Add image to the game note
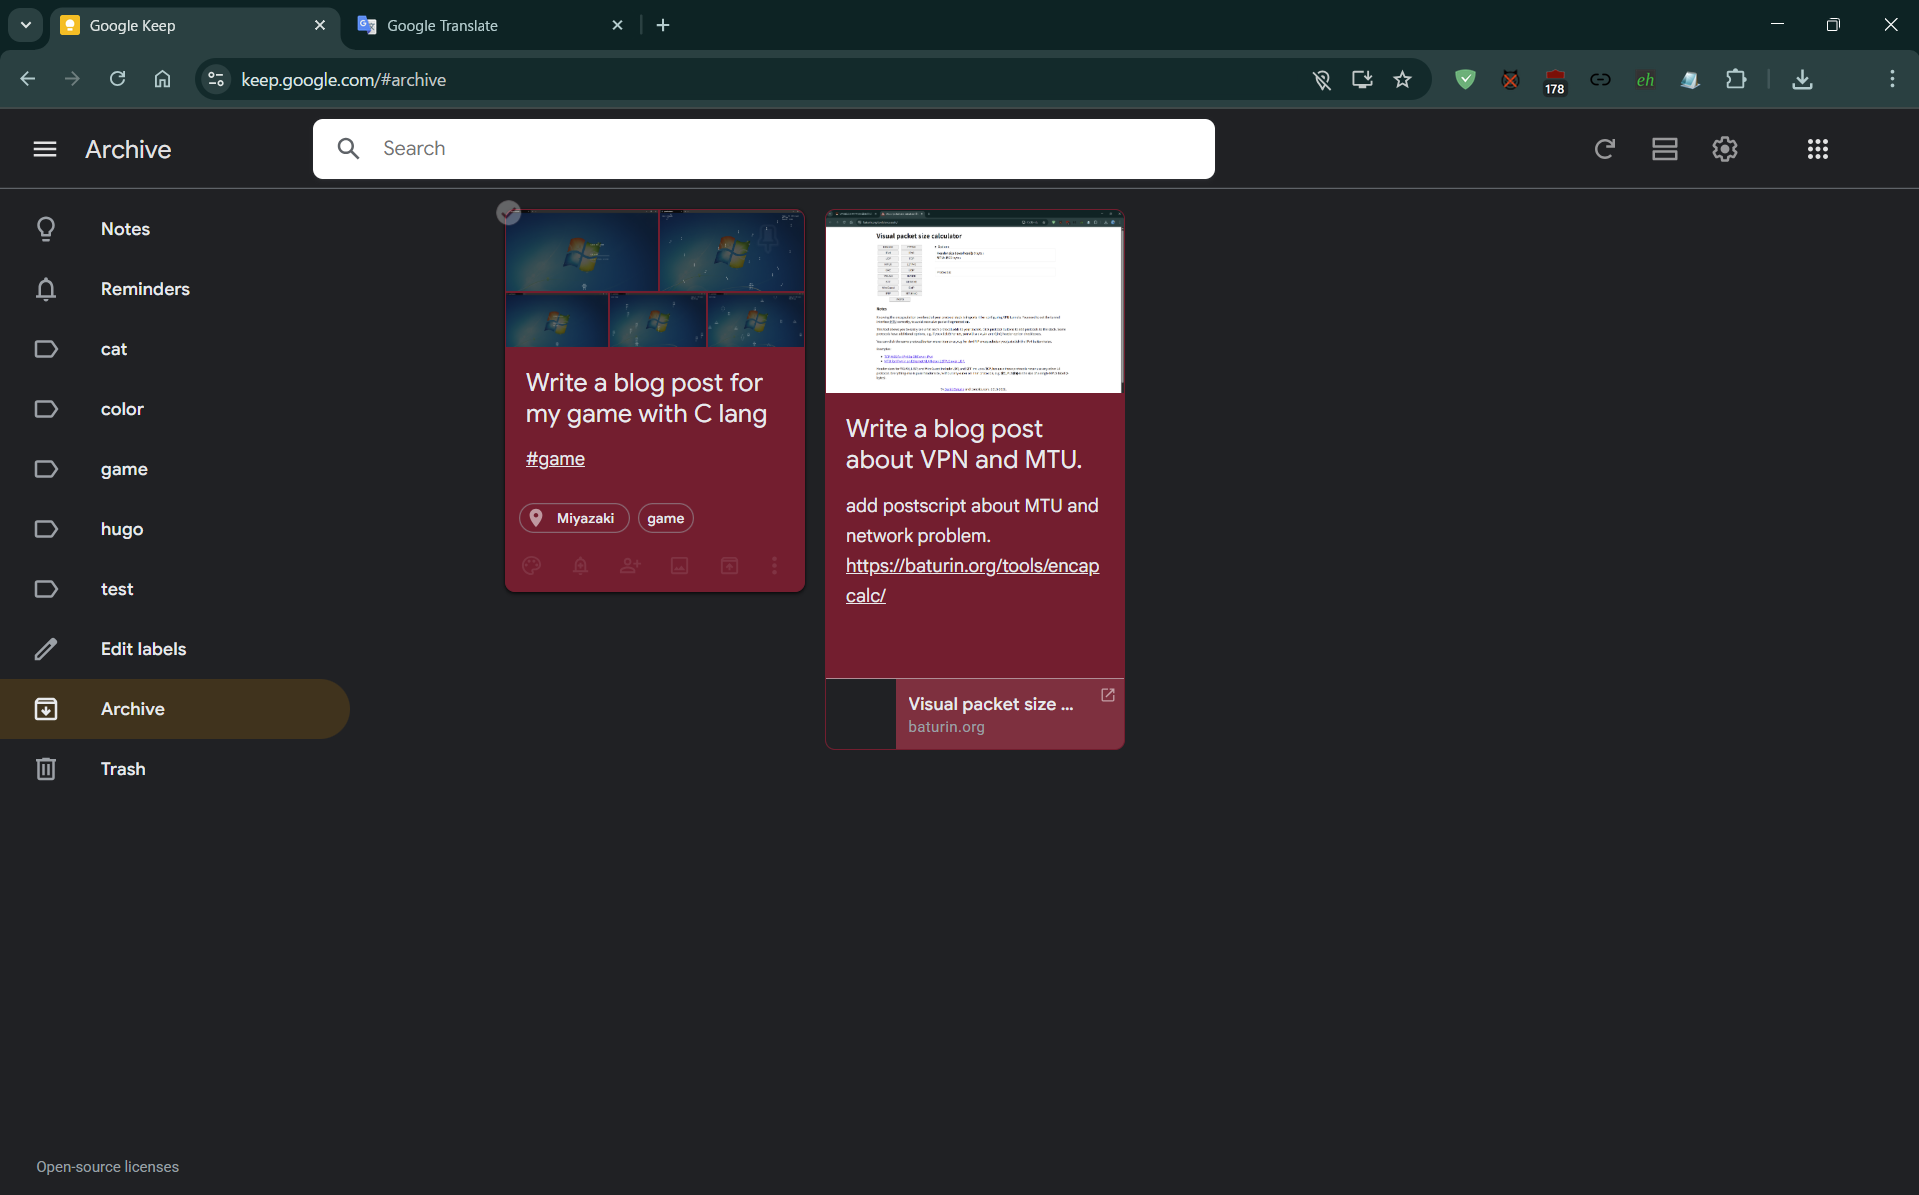The image size is (1919, 1195). coord(679,566)
